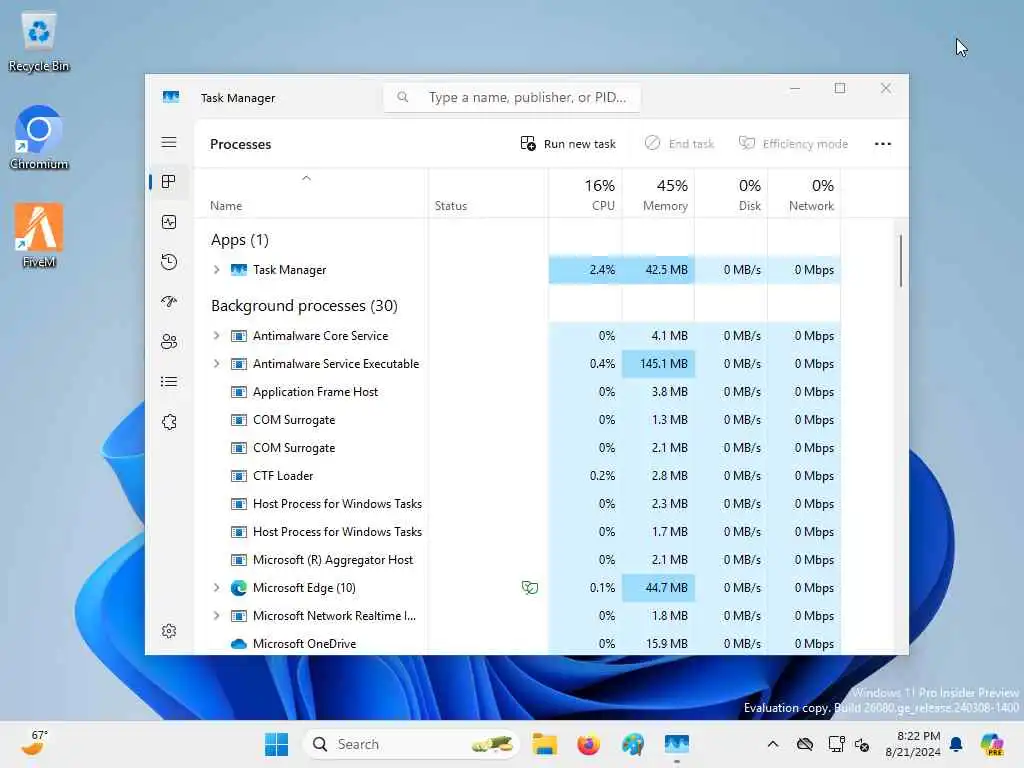Open the Windows Start button
Image resolution: width=1024 pixels, height=768 pixels.
tap(276, 744)
